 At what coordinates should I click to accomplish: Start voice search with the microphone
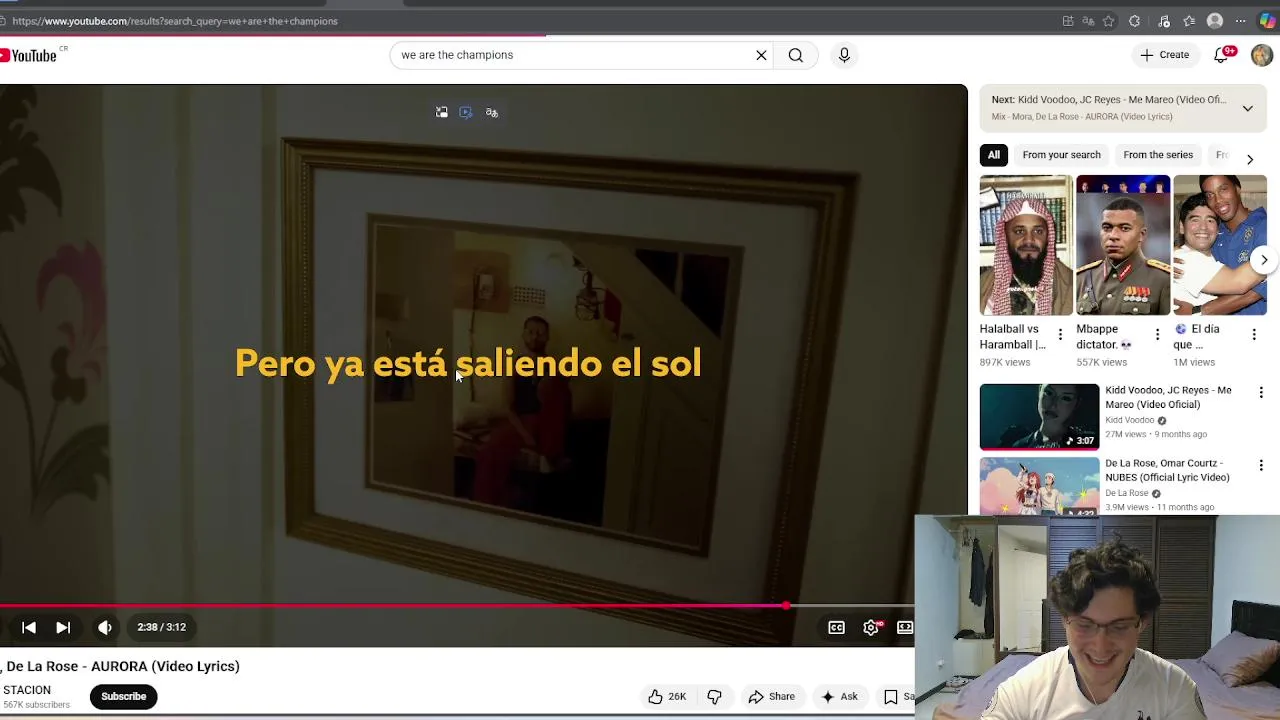pyautogui.click(x=844, y=55)
